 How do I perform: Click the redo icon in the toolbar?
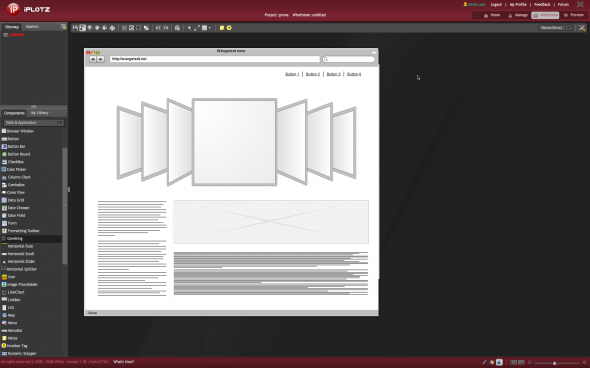coord(166,28)
